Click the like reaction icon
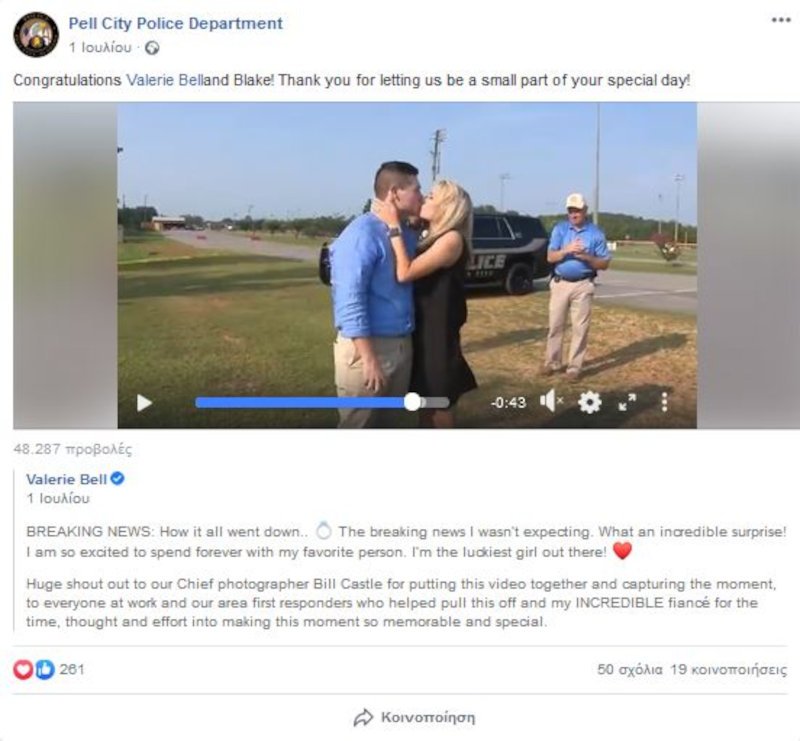This screenshot has height=741, width=800. pyautogui.click(x=44, y=669)
